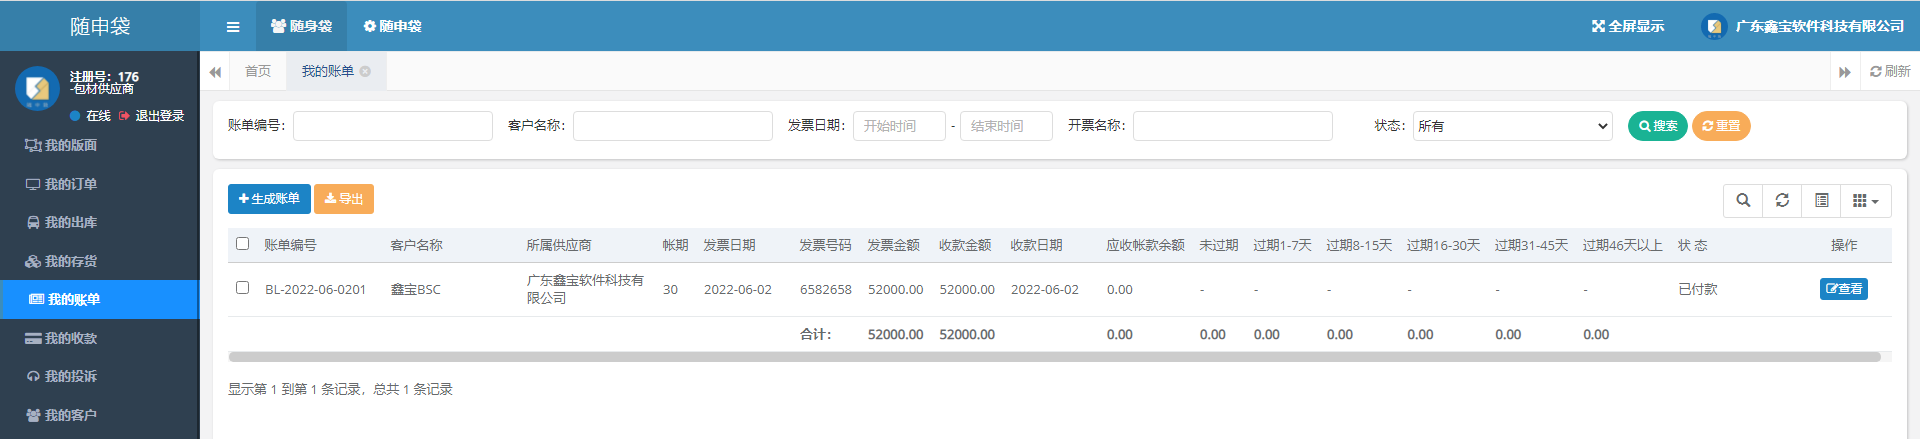This screenshot has height=439, width=1920.
Task: Click the bill number BL-2022-06-0201
Action: [315, 290]
